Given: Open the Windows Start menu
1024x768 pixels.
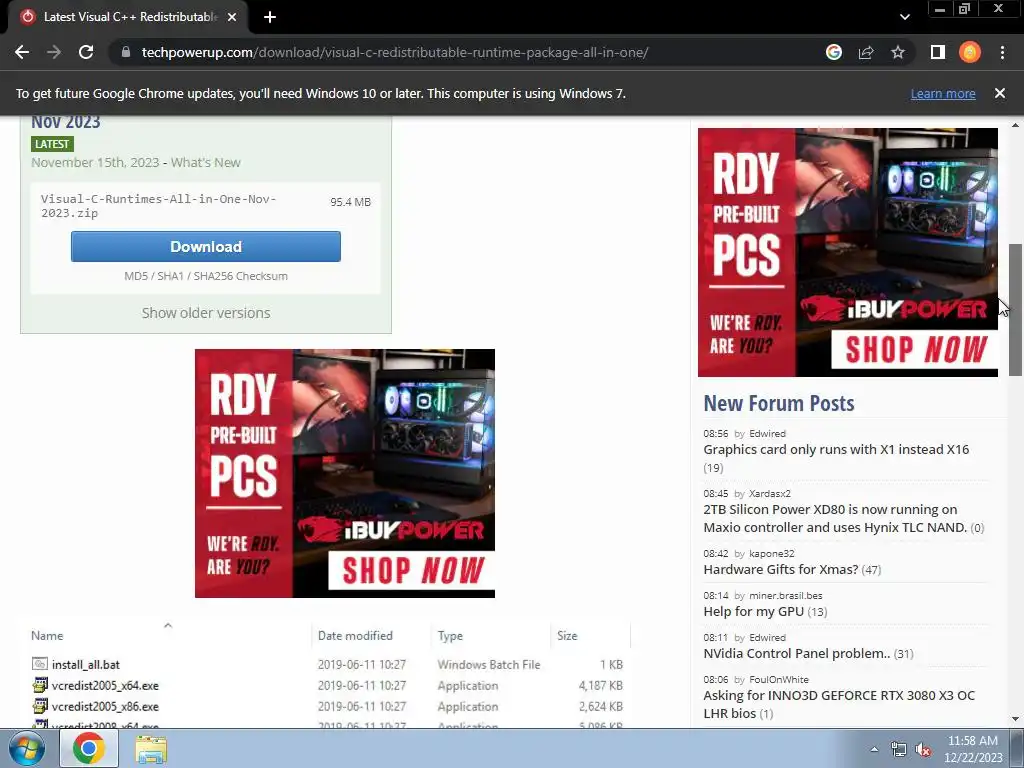Looking at the screenshot, I should pyautogui.click(x=26, y=748).
